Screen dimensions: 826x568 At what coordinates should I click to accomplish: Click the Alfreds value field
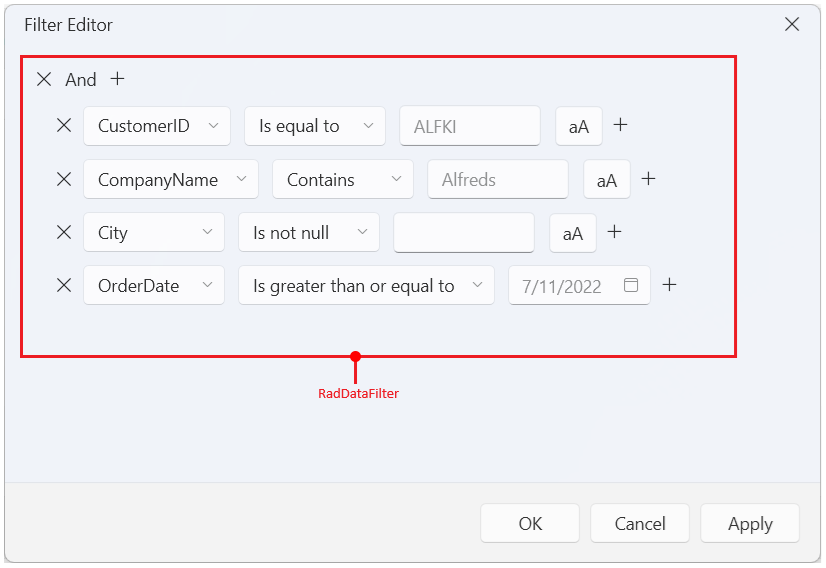coord(498,179)
